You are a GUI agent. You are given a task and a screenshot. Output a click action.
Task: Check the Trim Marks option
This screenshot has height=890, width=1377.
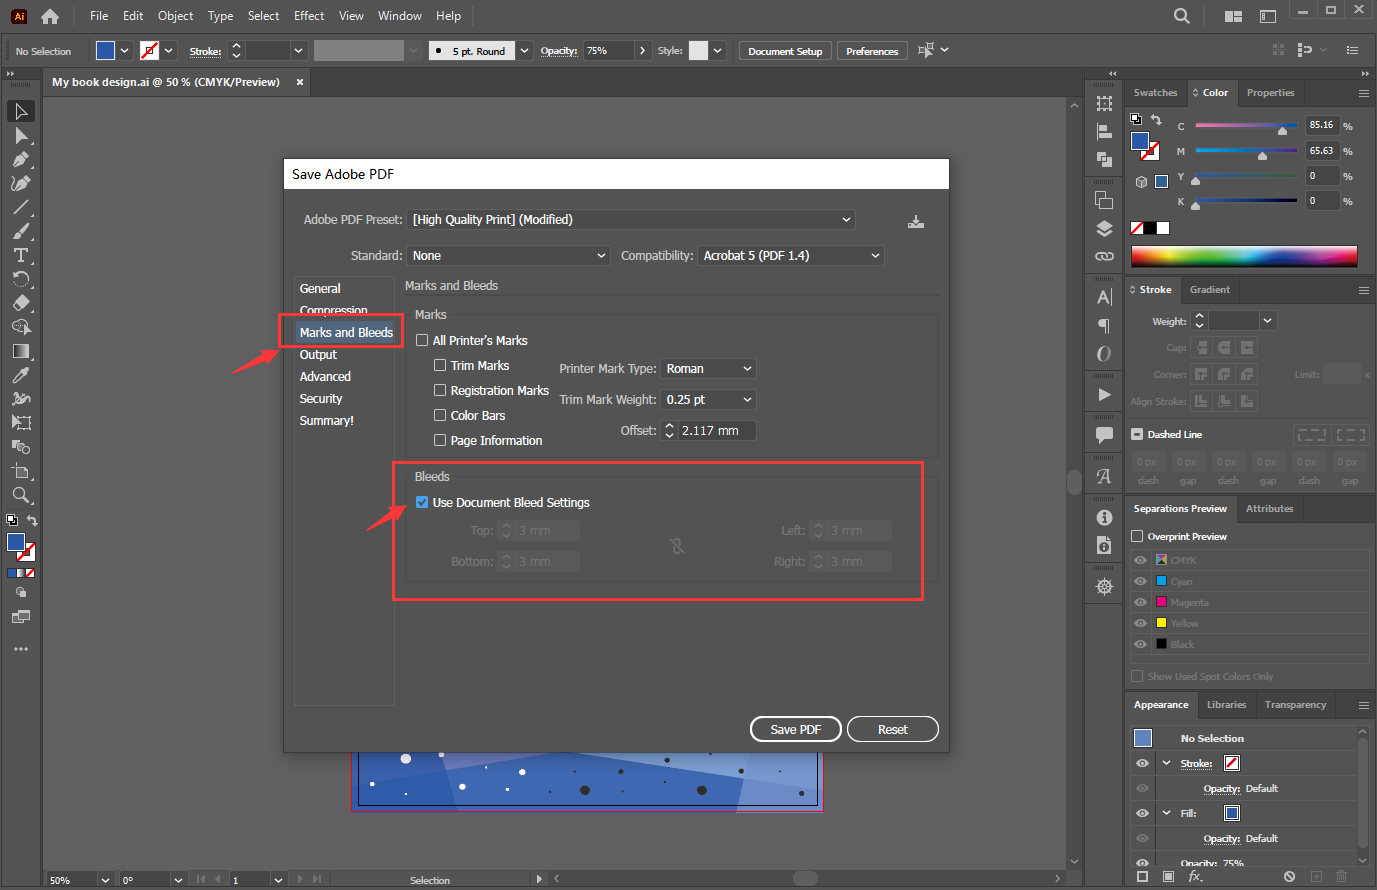(440, 365)
